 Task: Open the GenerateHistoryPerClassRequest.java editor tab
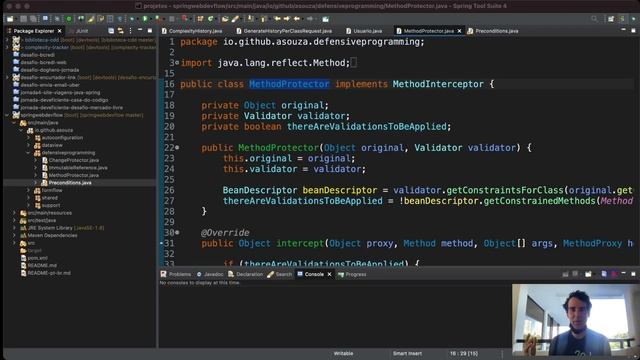click(x=284, y=31)
